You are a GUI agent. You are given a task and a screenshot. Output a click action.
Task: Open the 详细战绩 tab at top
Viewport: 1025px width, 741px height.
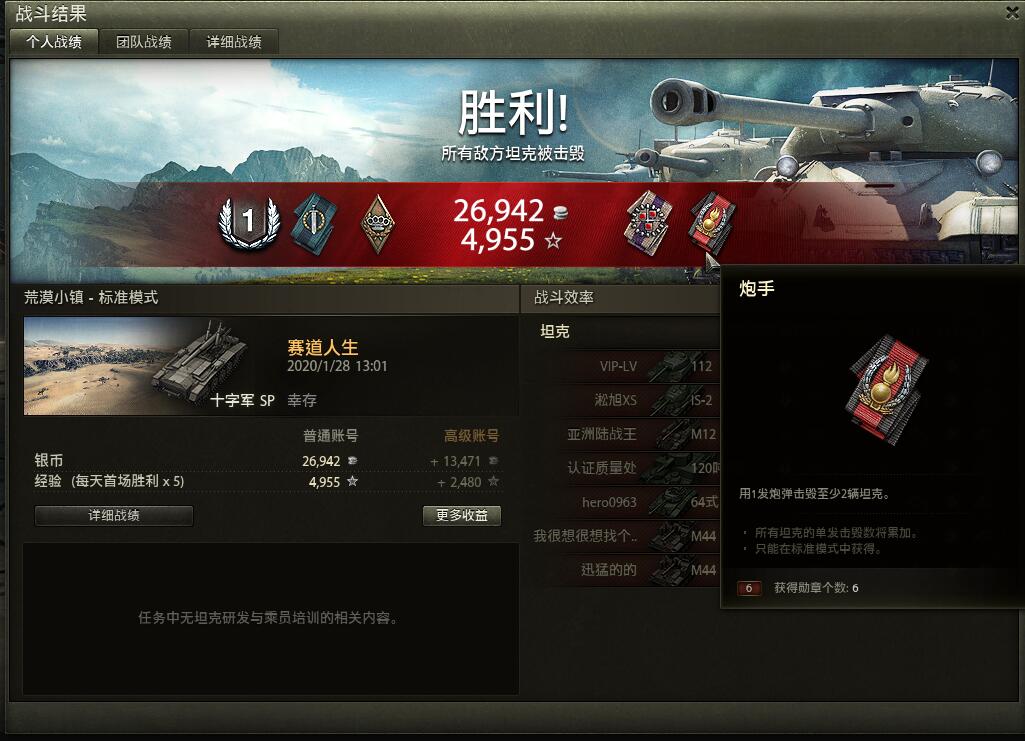pos(234,42)
